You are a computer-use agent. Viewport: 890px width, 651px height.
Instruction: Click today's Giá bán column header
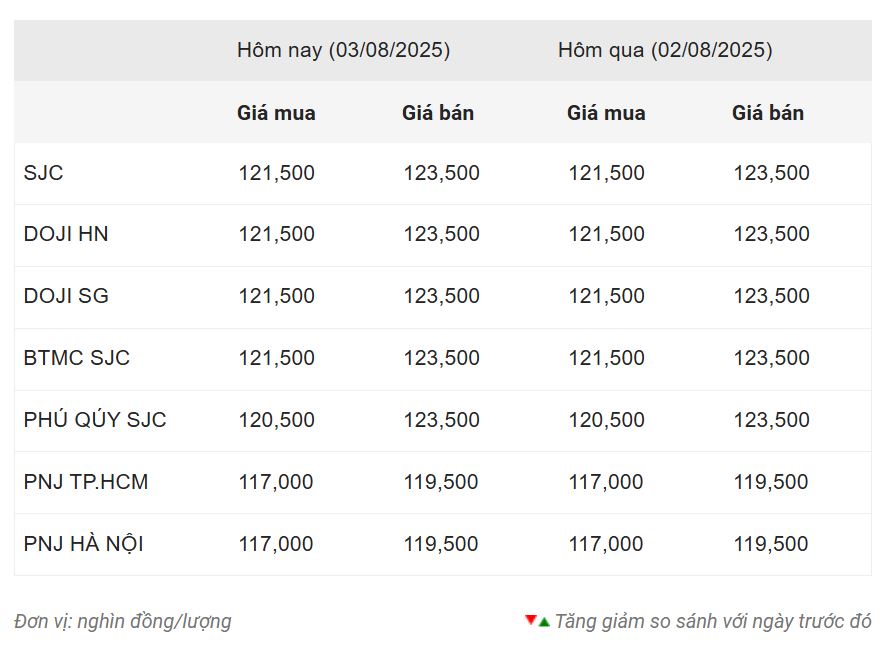[x=438, y=113]
